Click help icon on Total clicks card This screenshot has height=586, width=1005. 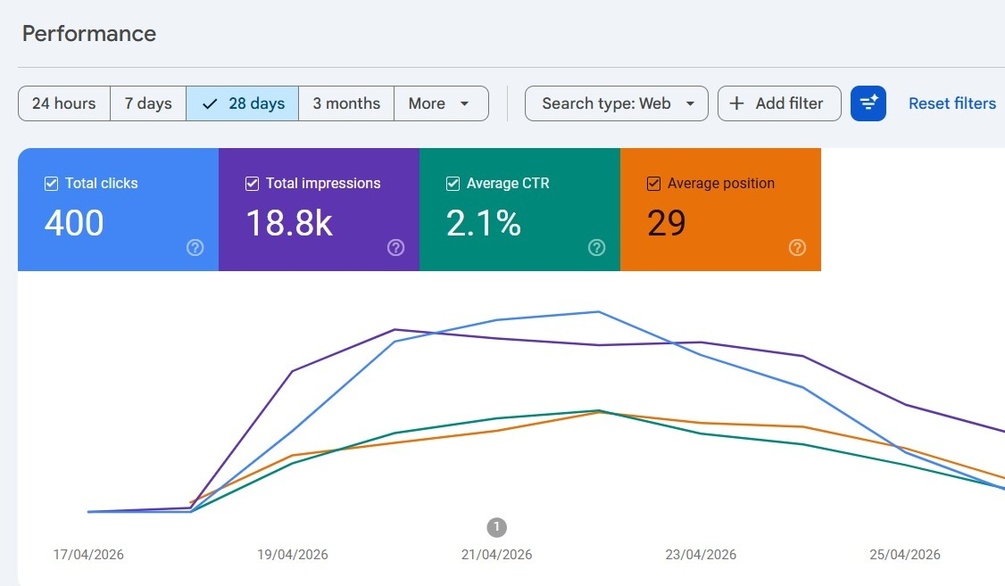click(195, 247)
